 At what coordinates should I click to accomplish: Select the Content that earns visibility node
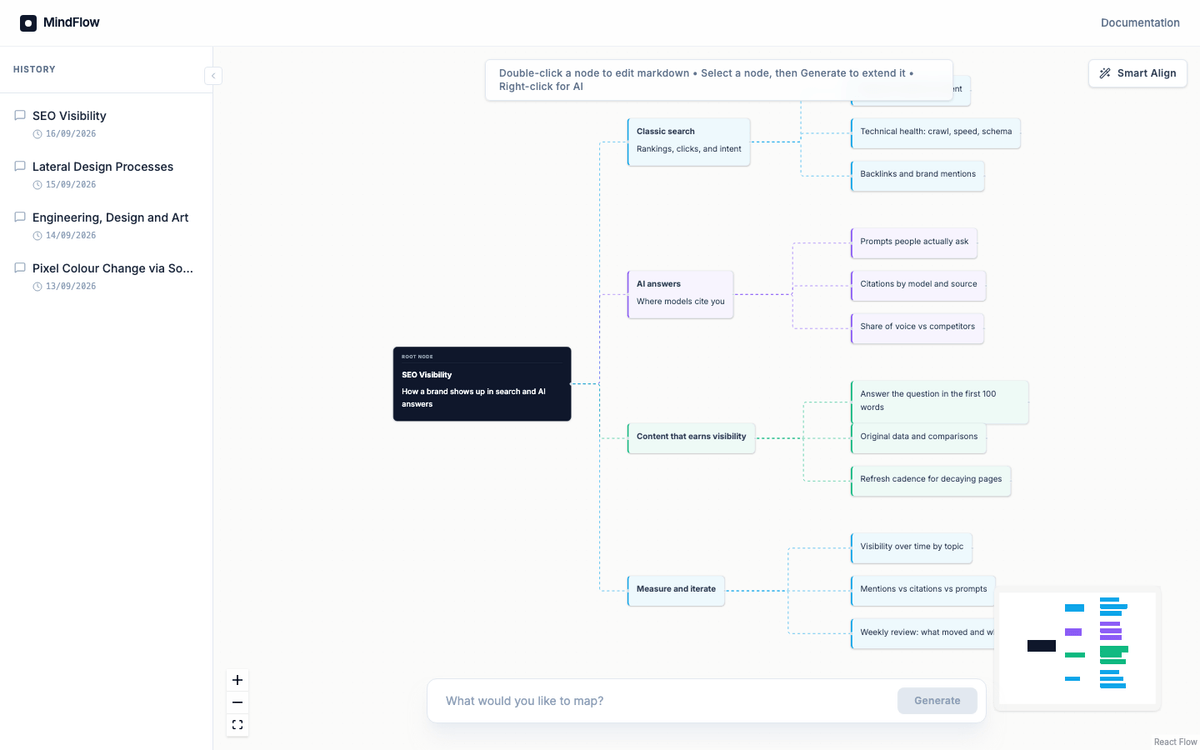pyautogui.click(x=691, y=438)
